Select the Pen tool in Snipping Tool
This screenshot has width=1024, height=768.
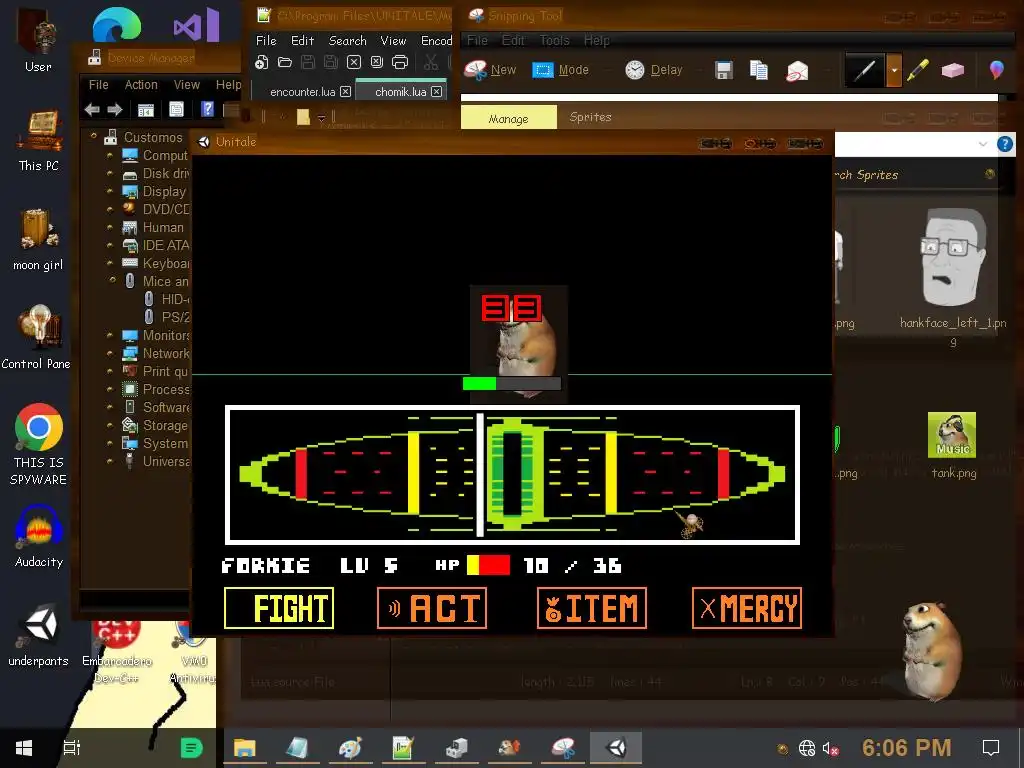pyautogui.click(x=865, y=69)
